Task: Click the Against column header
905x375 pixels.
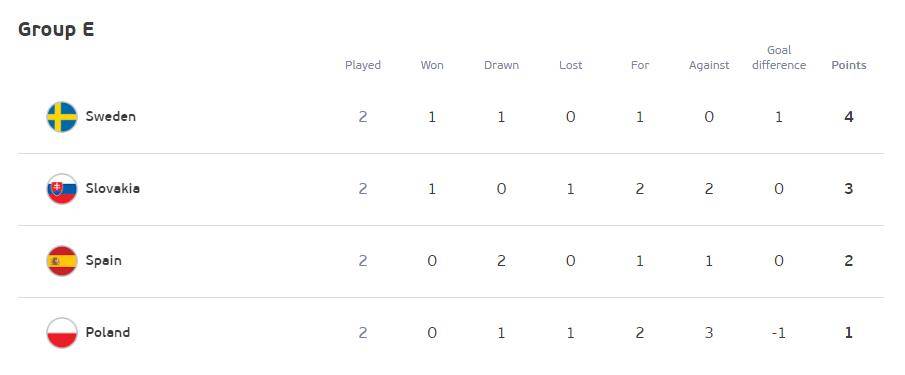Action: click(709, 65)
